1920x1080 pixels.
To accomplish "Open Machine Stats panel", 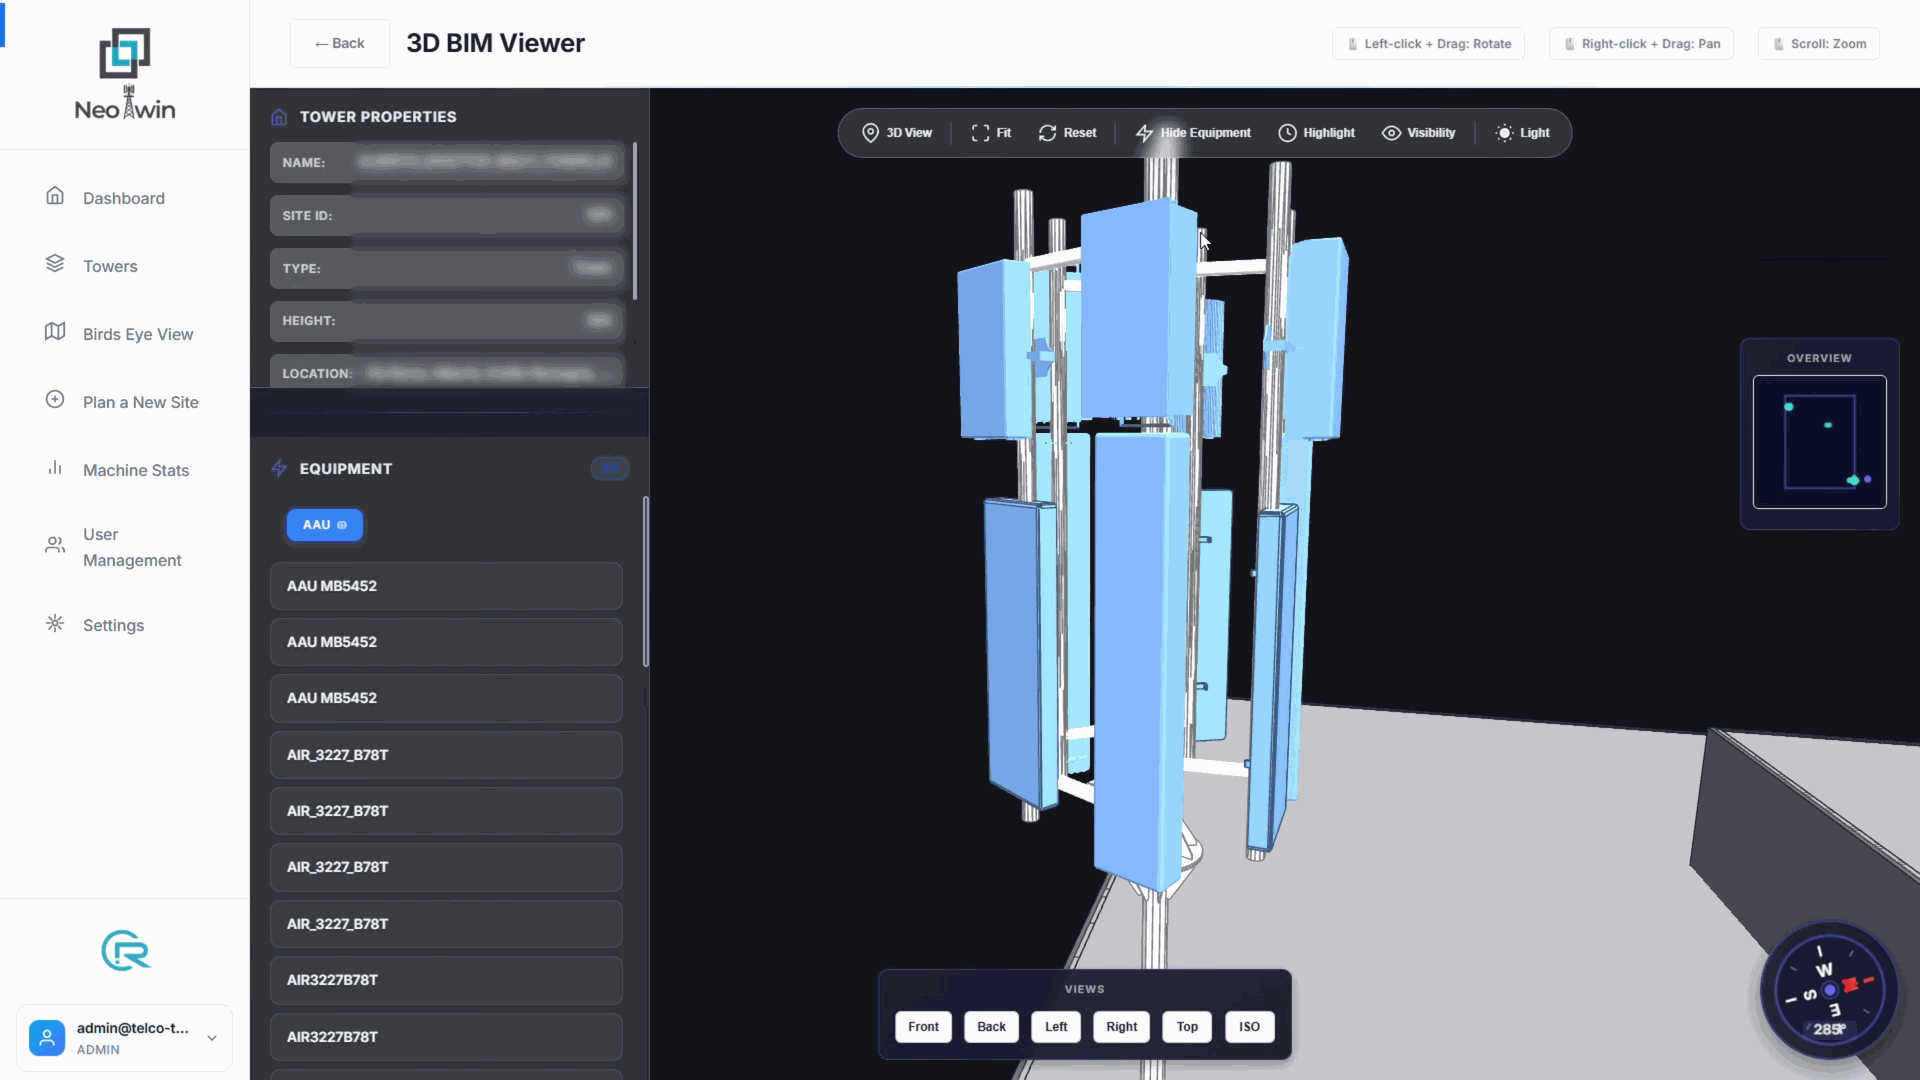I will tap(136, 470).
